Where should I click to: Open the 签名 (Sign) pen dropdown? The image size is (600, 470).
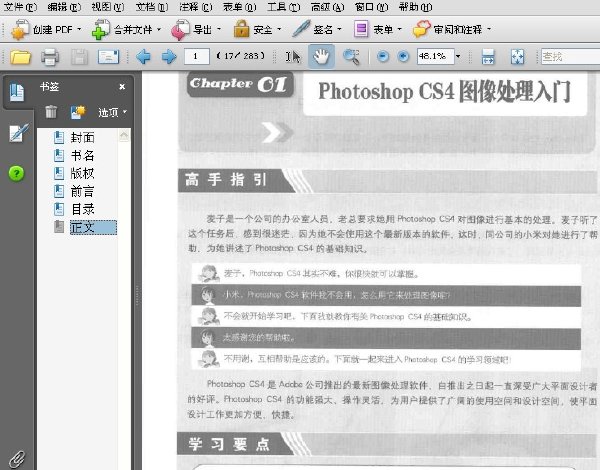[x=317, y=29]
